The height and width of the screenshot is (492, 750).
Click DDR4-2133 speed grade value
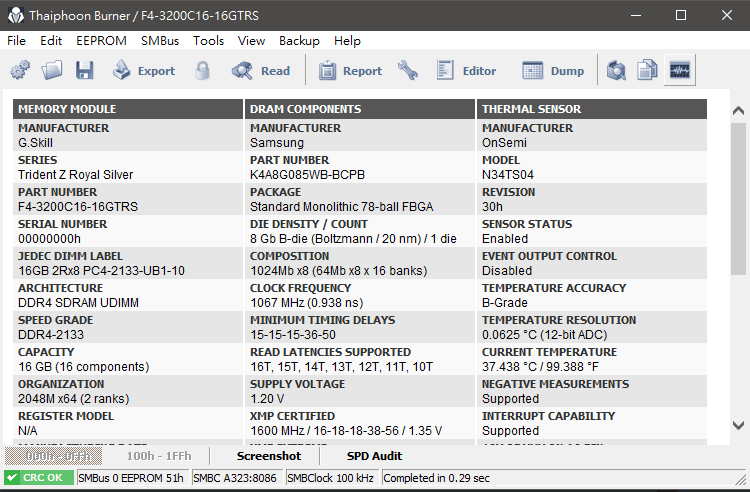point(51,335)
